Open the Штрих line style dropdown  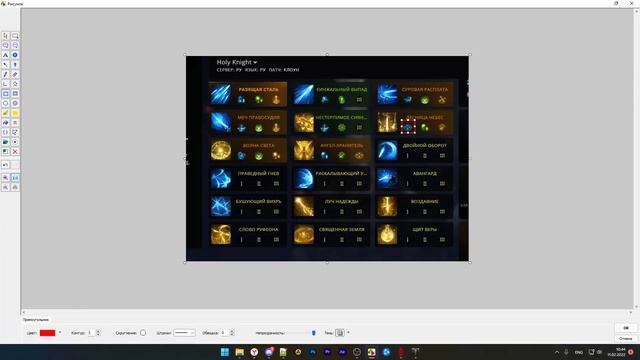point(184,333)
